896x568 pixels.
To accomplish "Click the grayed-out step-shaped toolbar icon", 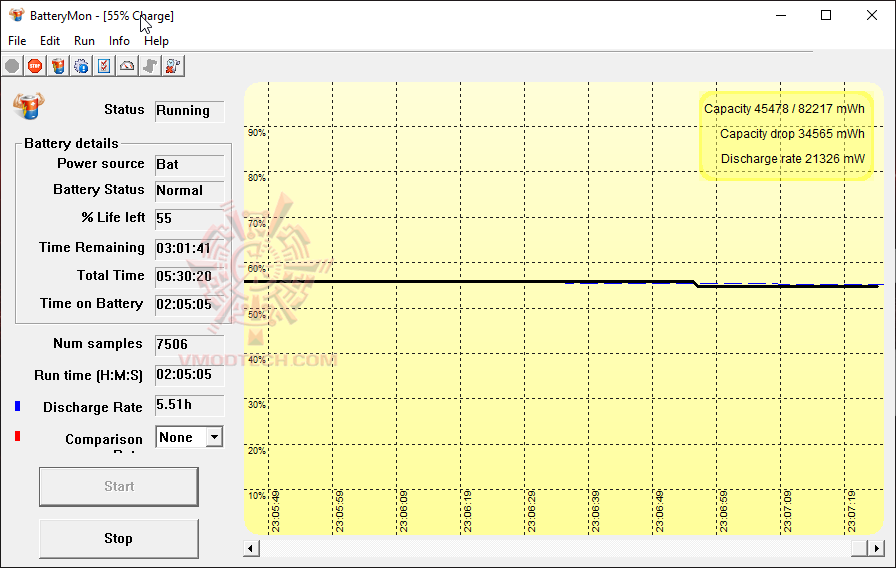I will 150,66.
